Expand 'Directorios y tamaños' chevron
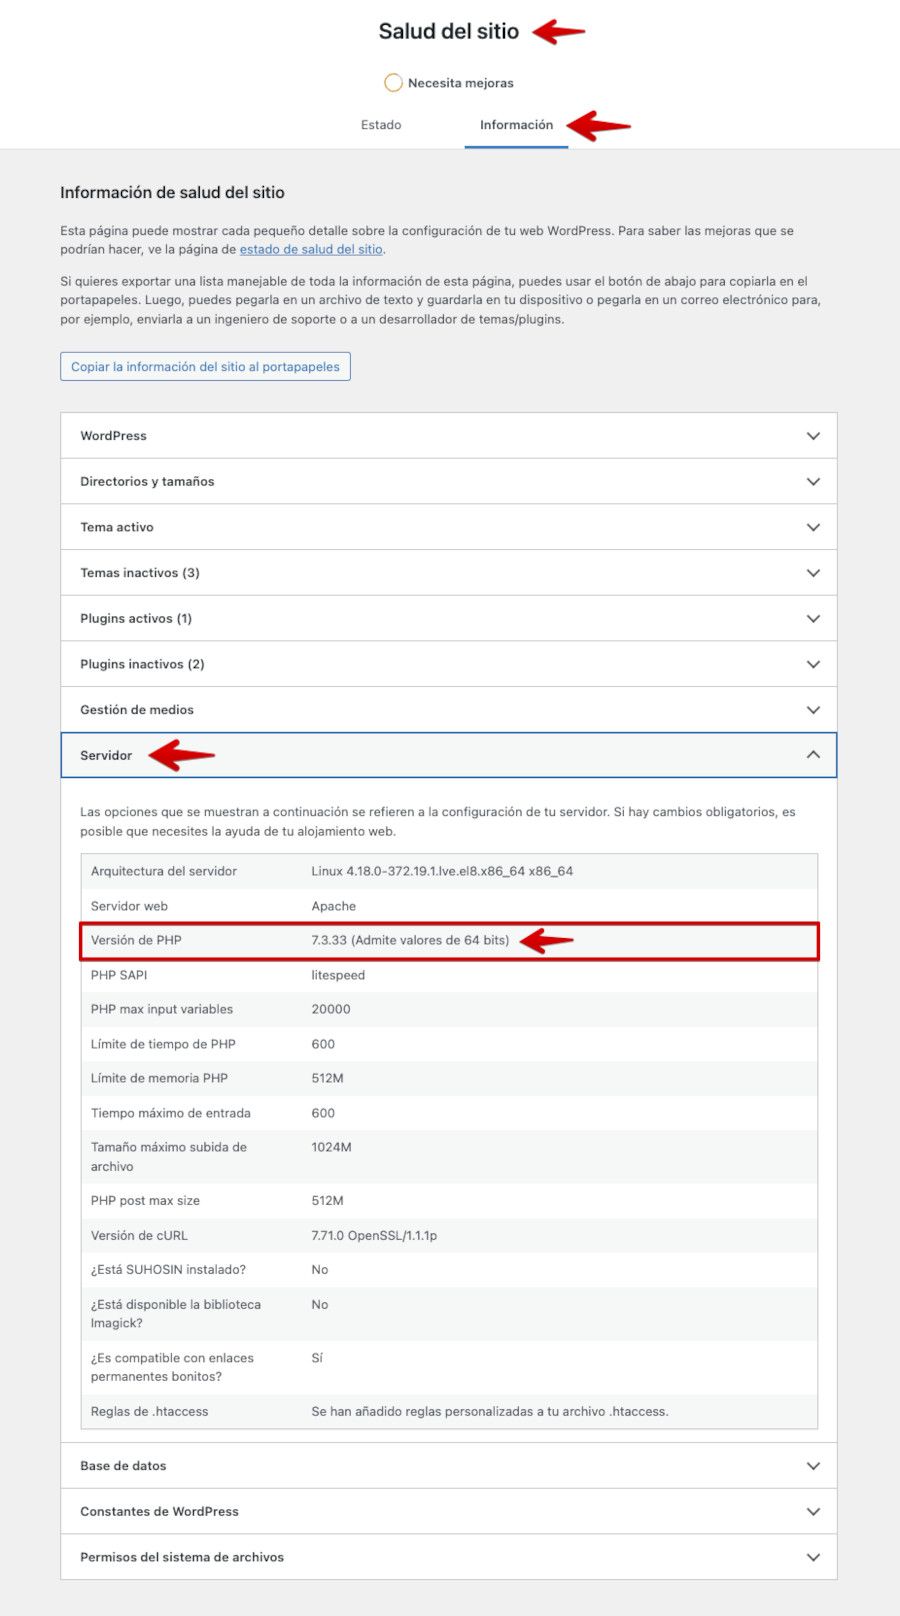Viewport: 900px width, 1616px height. point(813,482)
